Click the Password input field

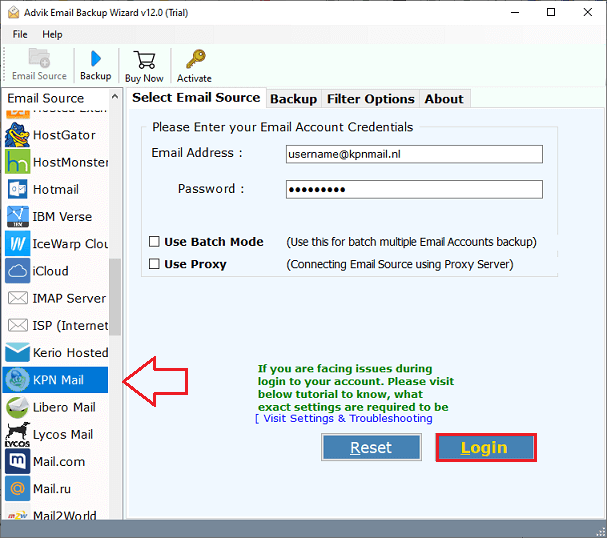click(x=414, y=189)
